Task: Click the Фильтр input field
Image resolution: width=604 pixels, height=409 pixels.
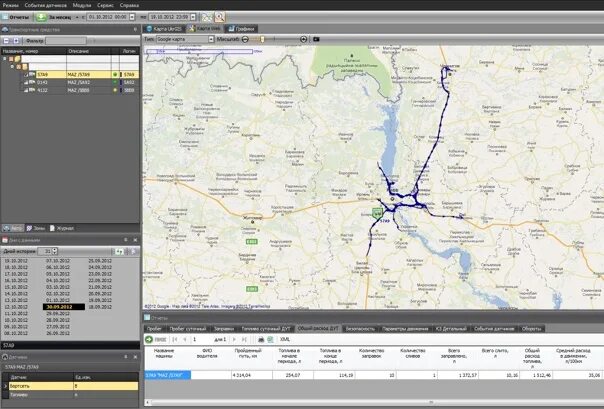Action: pyautogui.click(x=66, y=41)
